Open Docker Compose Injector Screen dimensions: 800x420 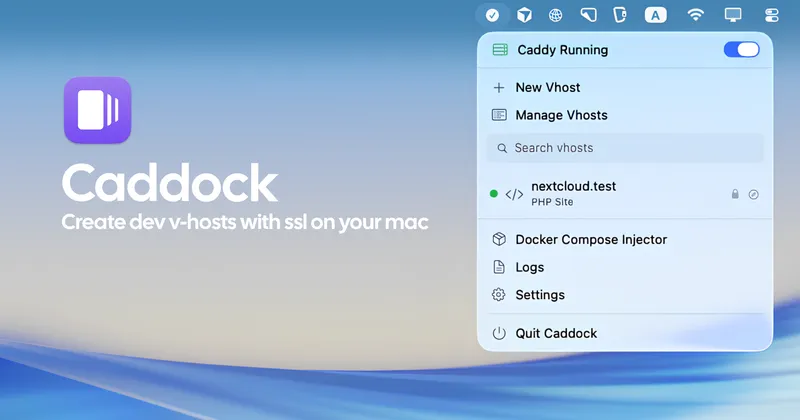[625, 239]
